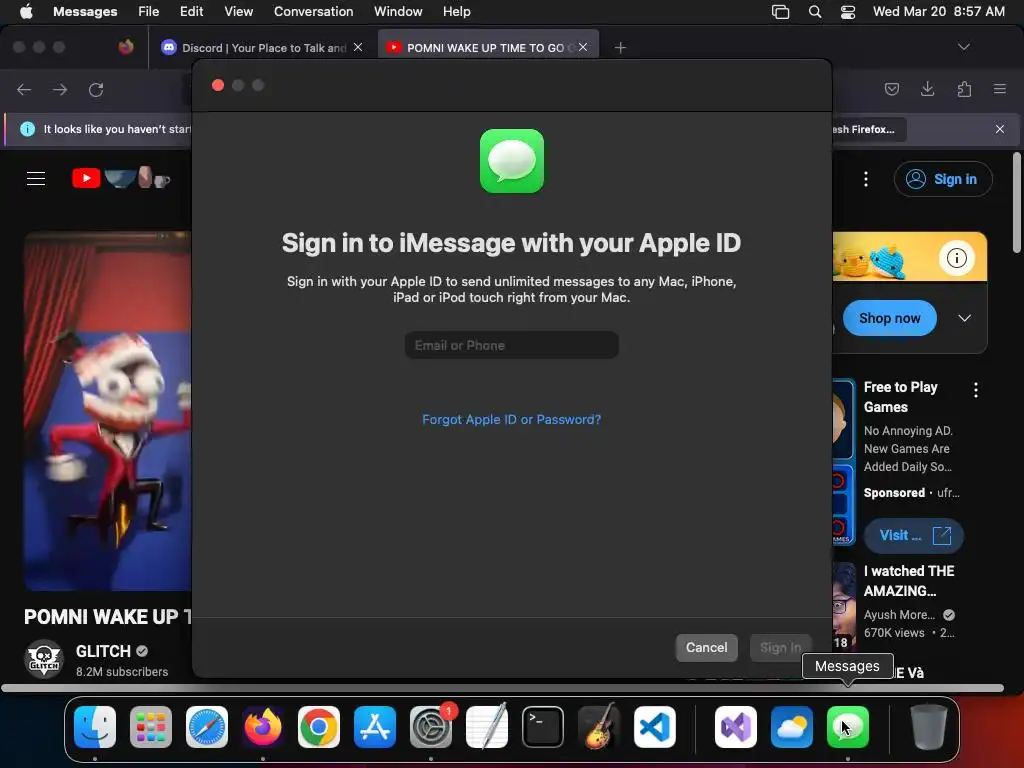Go forward in Firefox

(60, 89)
